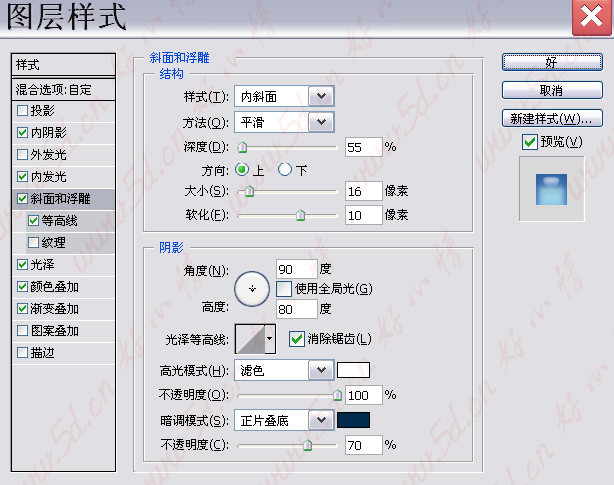Click highlight opacity field 100
This screenshot has width=614, height=485.
pos(363,395)
